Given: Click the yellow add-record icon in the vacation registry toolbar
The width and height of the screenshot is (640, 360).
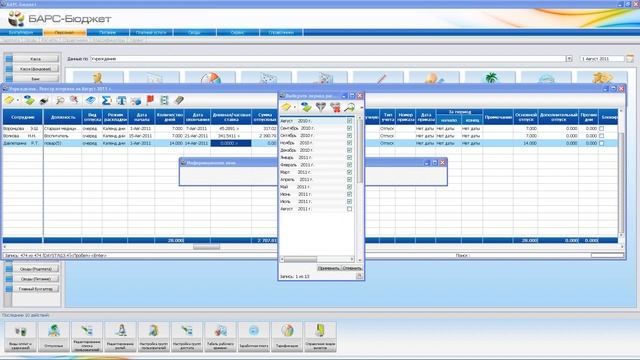Looking at the screenshot, I should [x=9, y=100].
